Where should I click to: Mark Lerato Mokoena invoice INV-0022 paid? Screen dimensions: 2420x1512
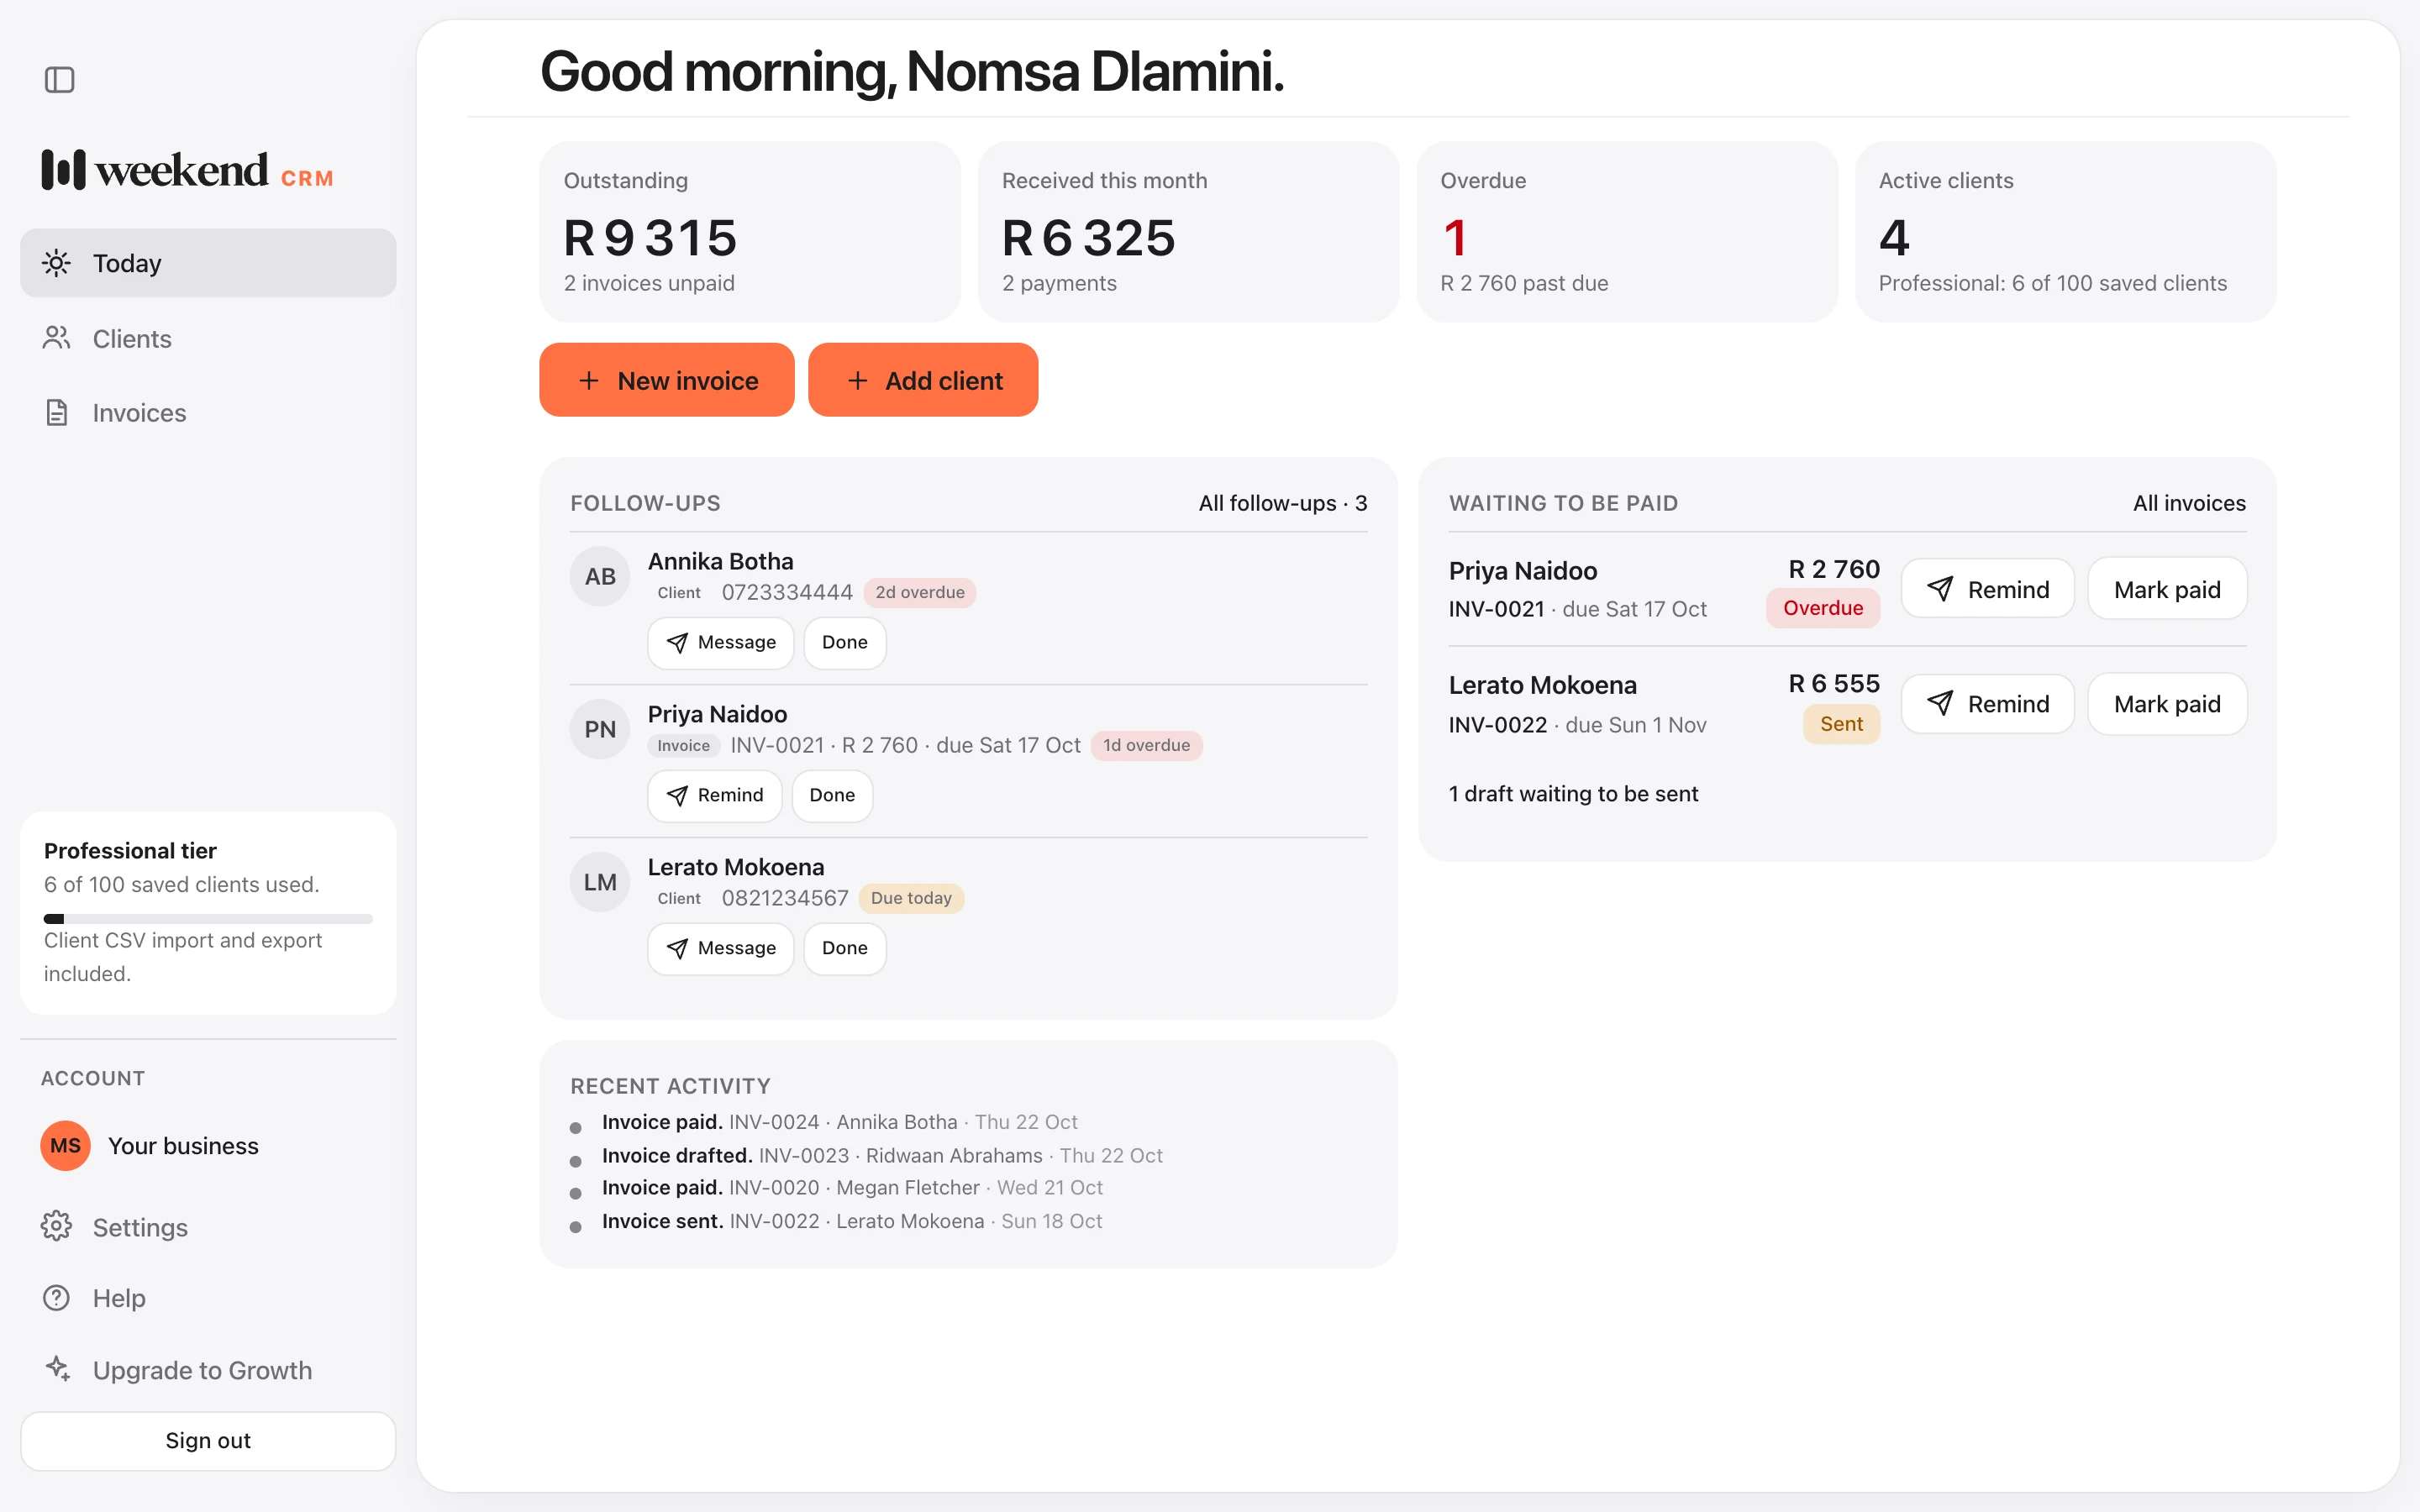2167,704
